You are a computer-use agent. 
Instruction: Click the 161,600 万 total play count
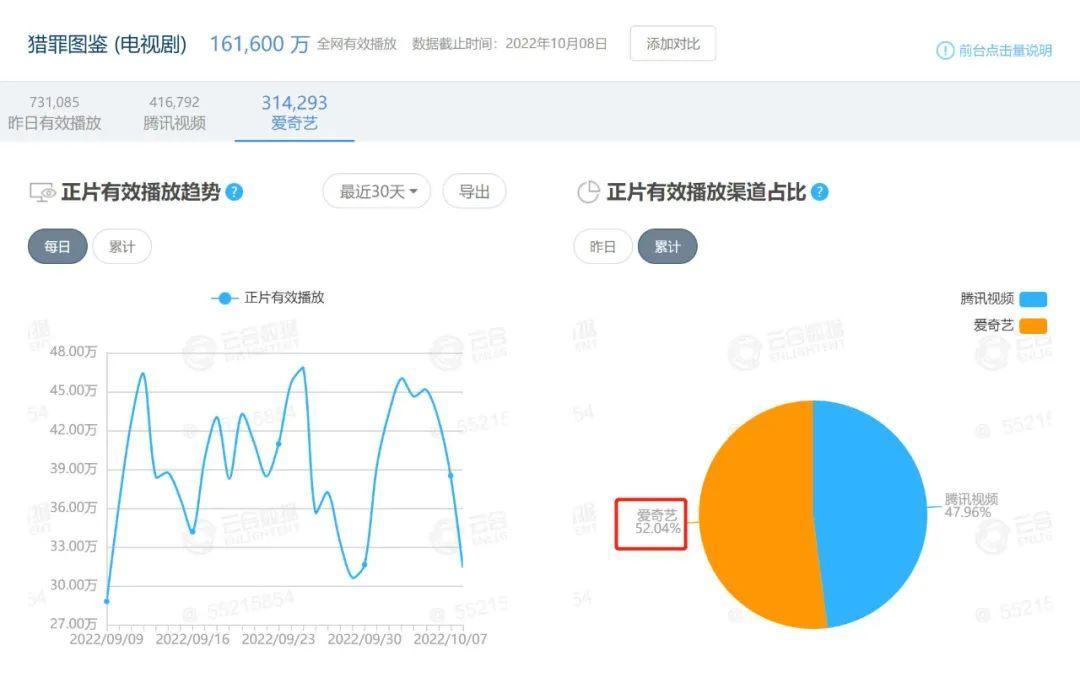[x=259, y=43]
